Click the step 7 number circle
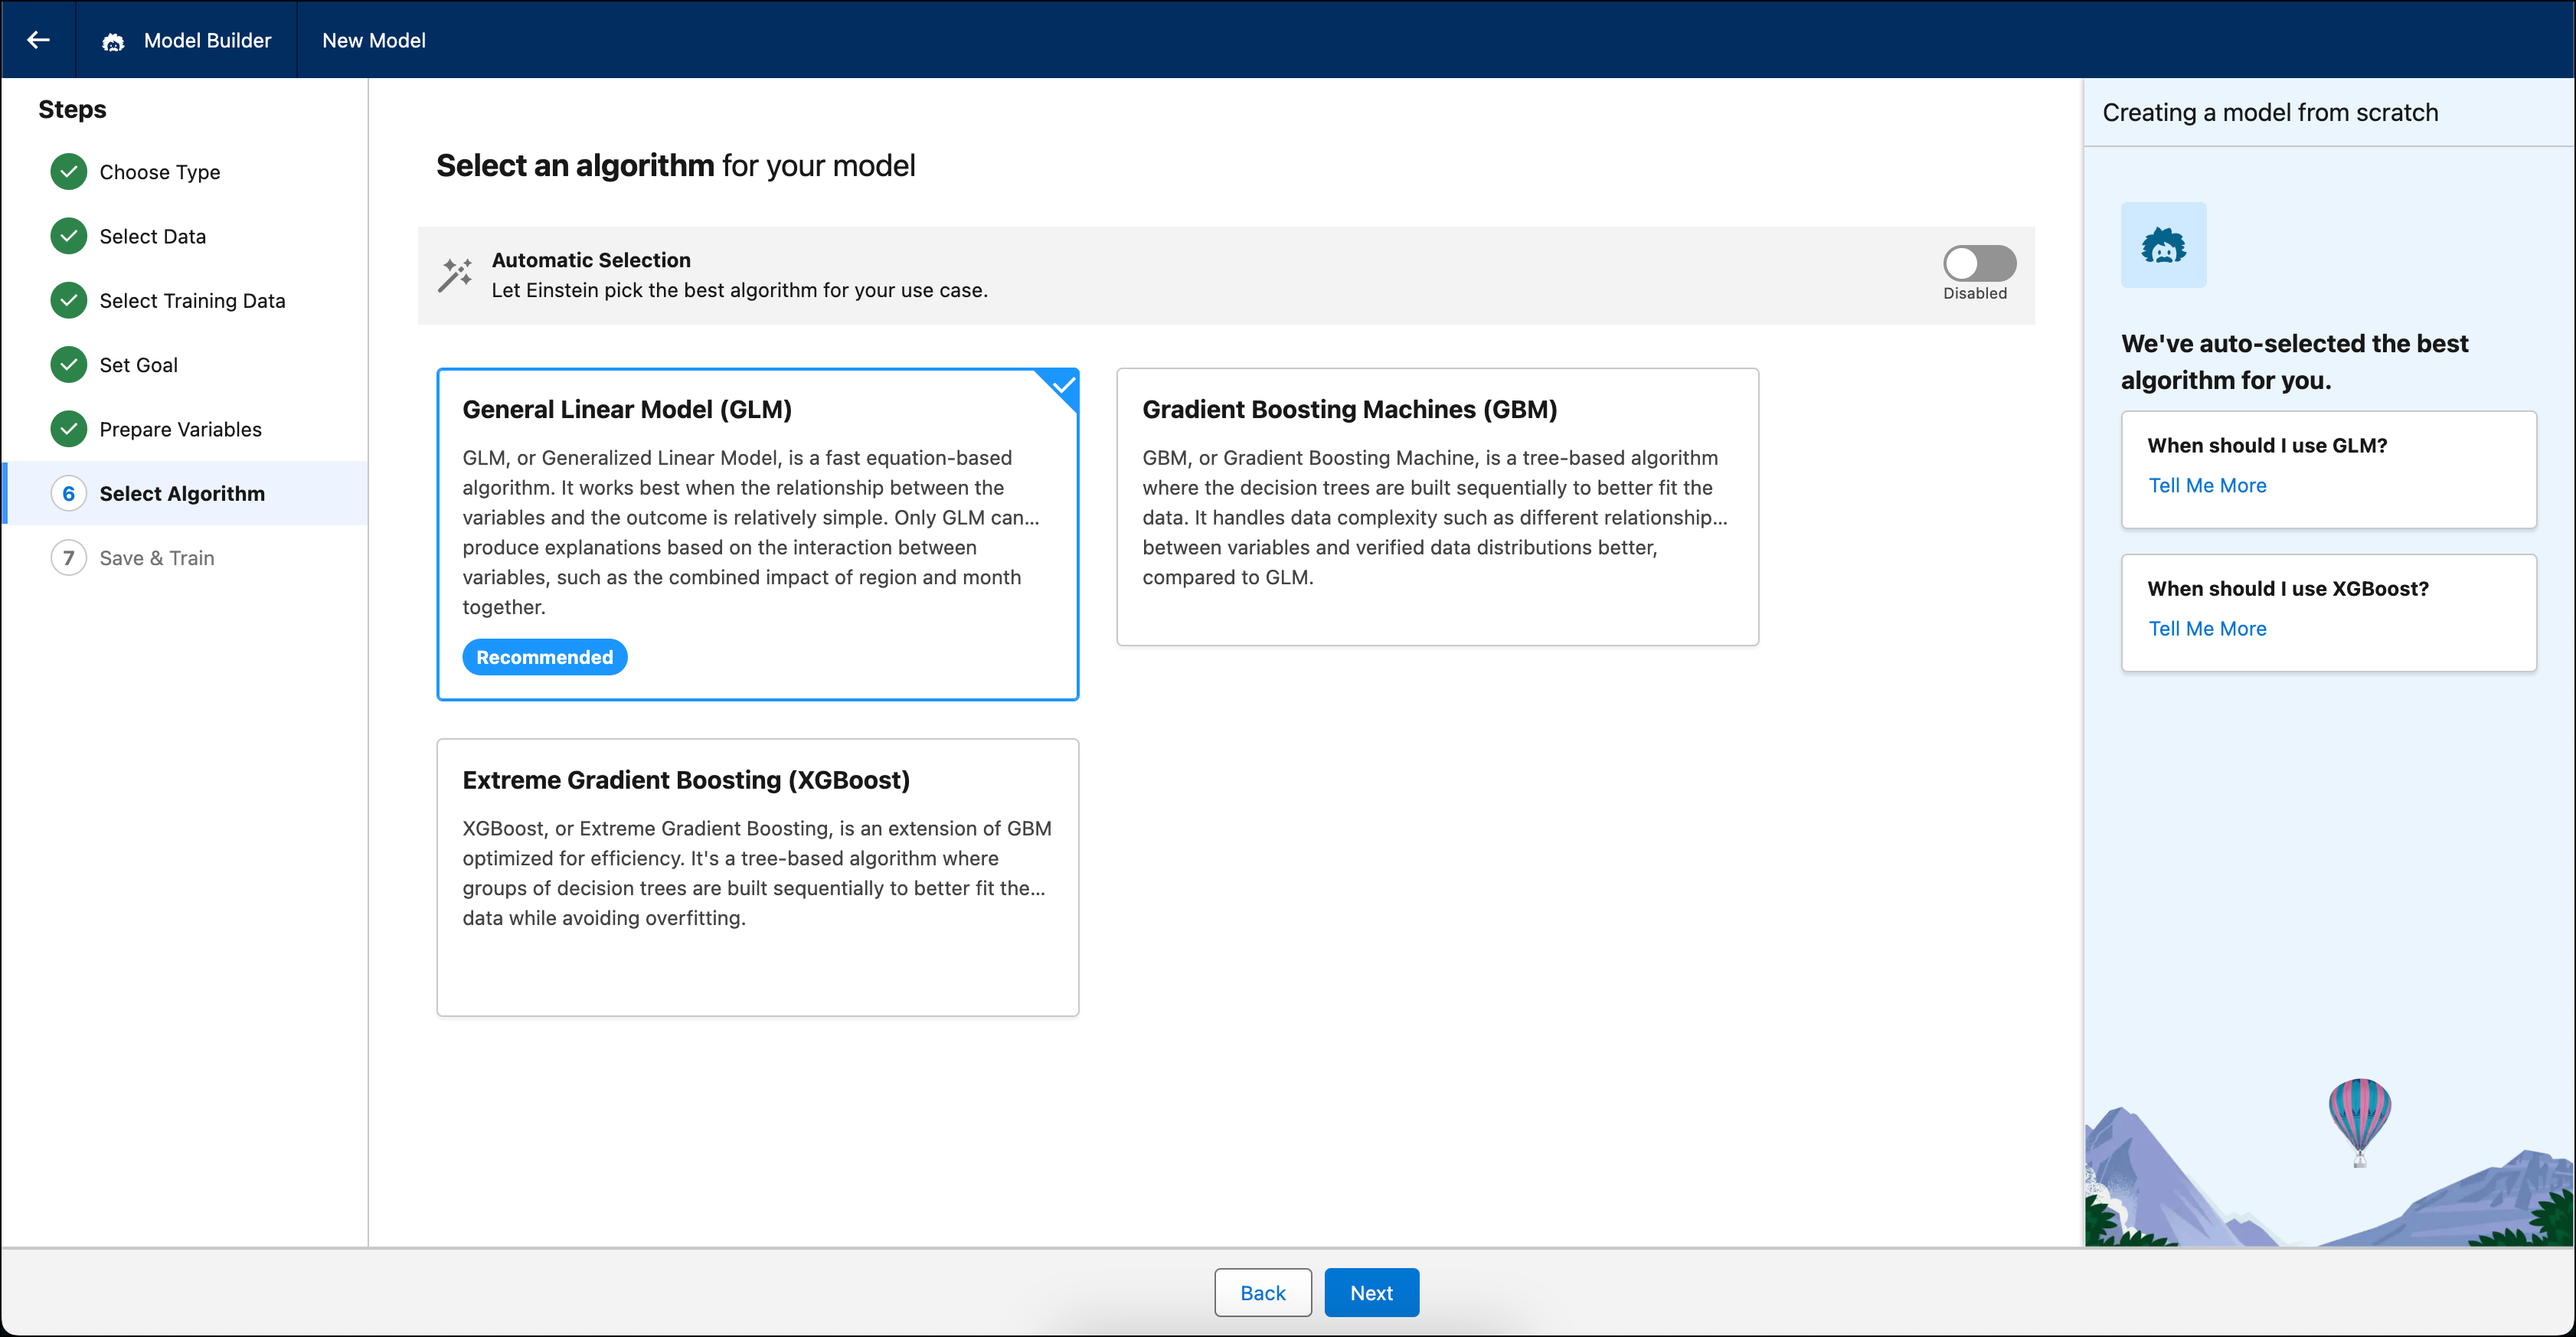Image resolution: width=2576 pixels, height=1337 pixels. (68, 558)
